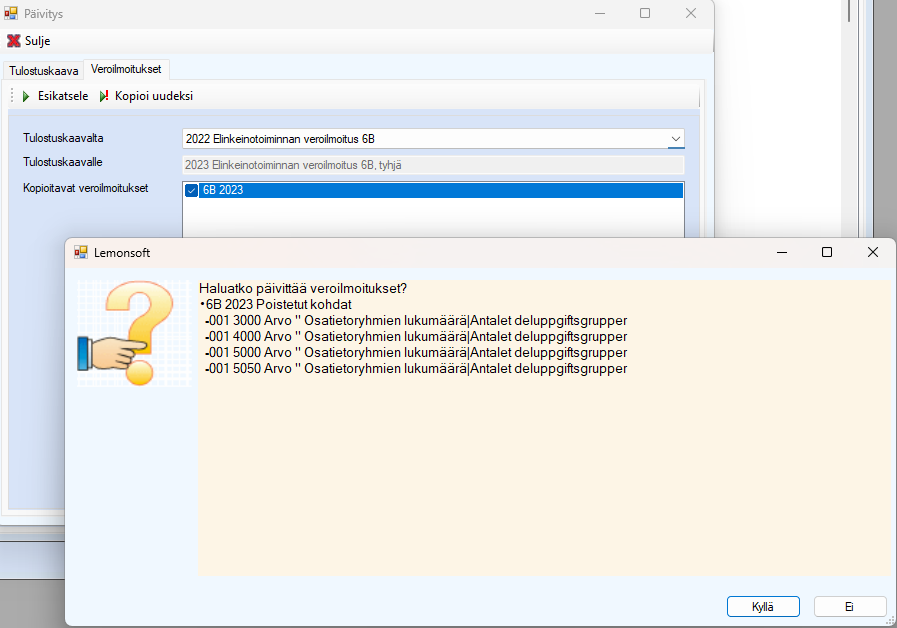Screen dimensions: 897x628
Task: Click the background window's scrollbar thumb
Action: coord(848,11)
